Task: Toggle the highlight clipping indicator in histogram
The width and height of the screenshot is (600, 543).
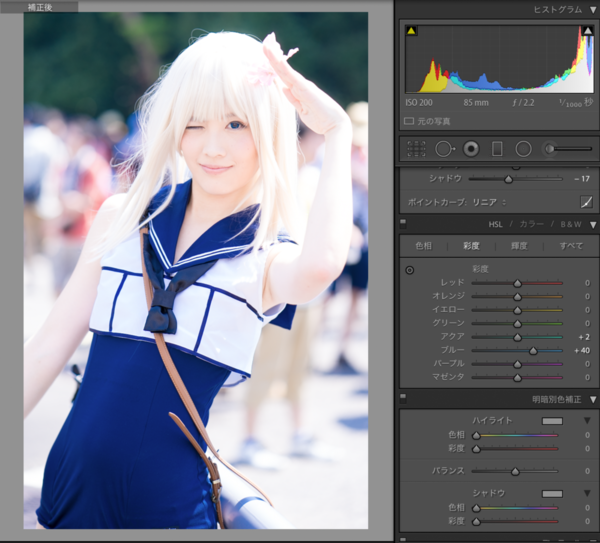Action: coord(588,31)
